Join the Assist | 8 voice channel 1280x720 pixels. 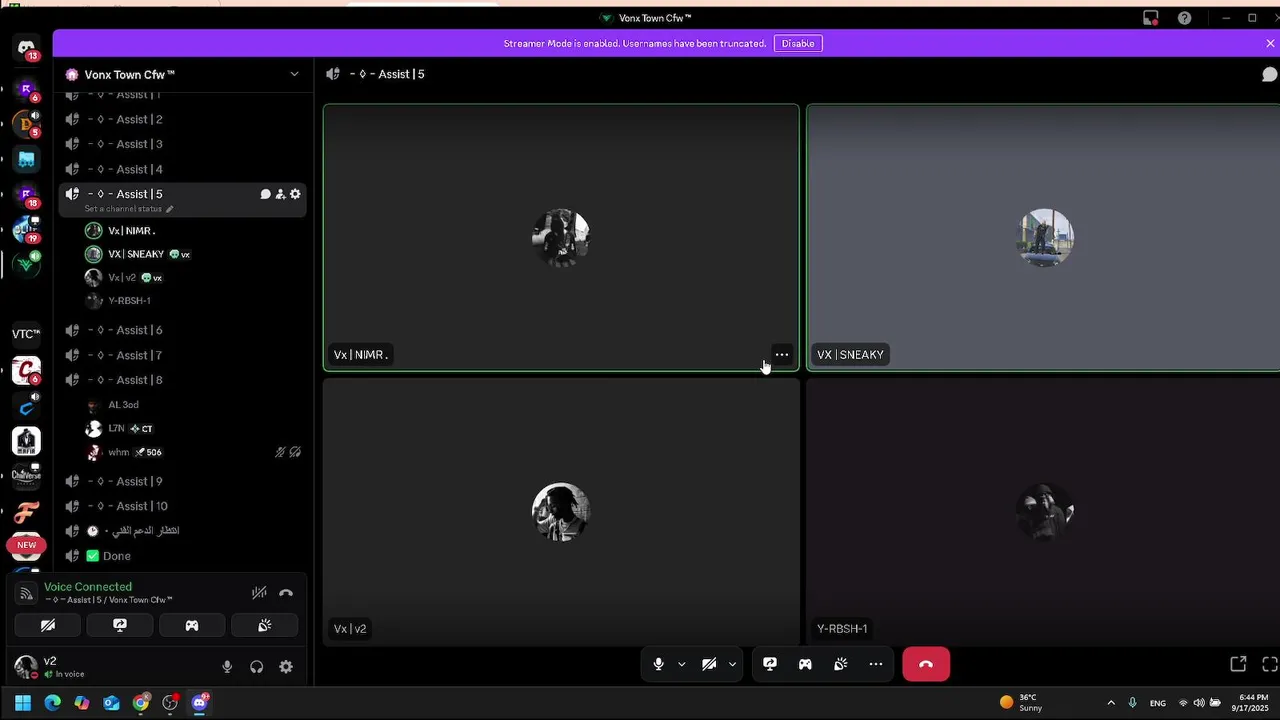pos(183,380)
